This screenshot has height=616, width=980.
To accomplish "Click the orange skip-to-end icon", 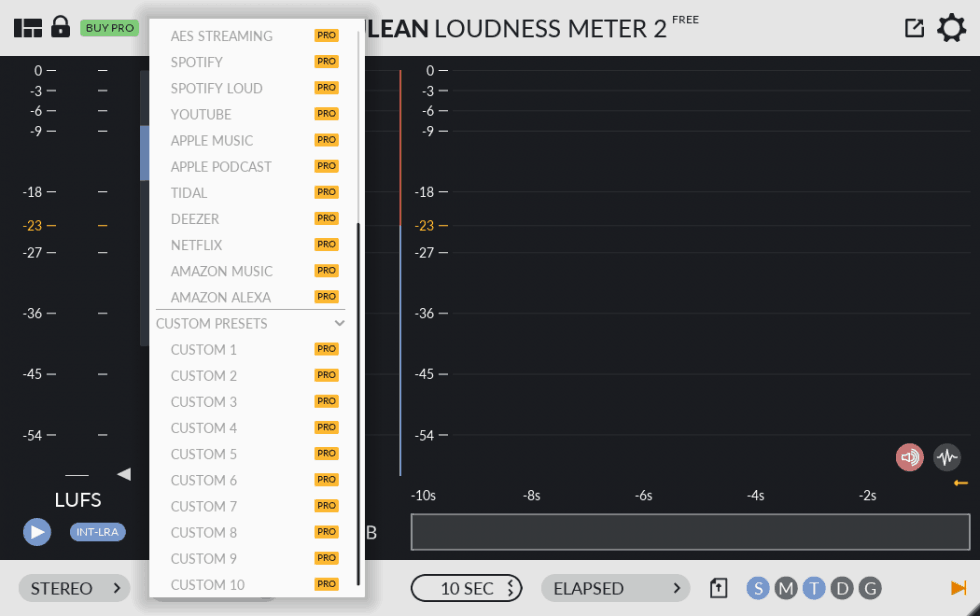I will click(x=958, y=588).
